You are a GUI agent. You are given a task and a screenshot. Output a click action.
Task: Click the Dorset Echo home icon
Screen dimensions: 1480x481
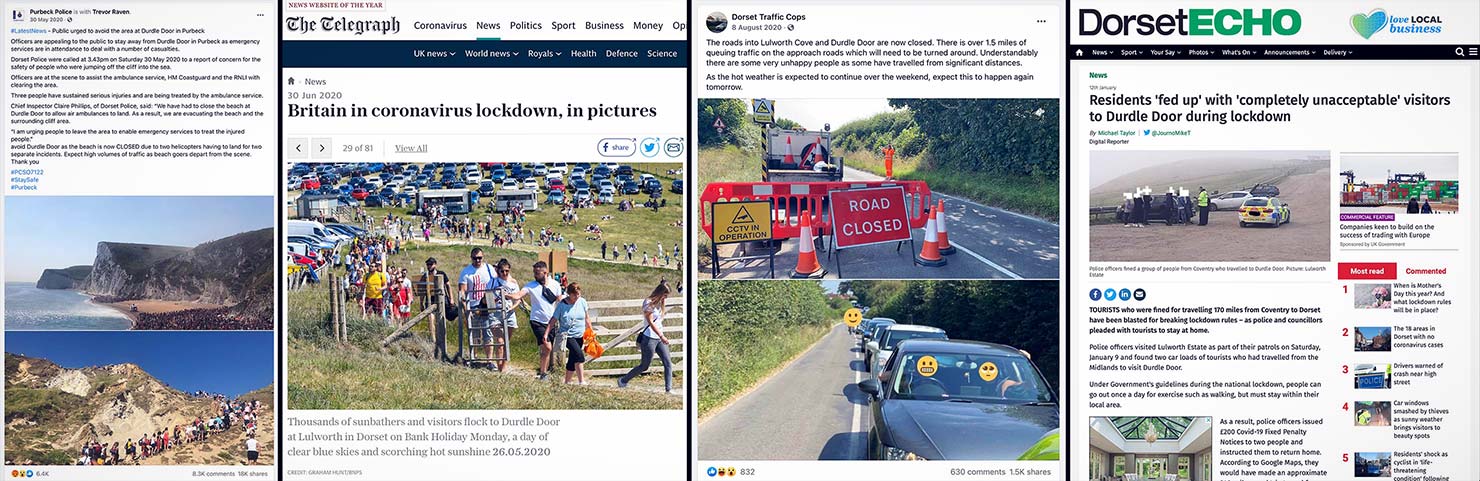[1079, 52]
